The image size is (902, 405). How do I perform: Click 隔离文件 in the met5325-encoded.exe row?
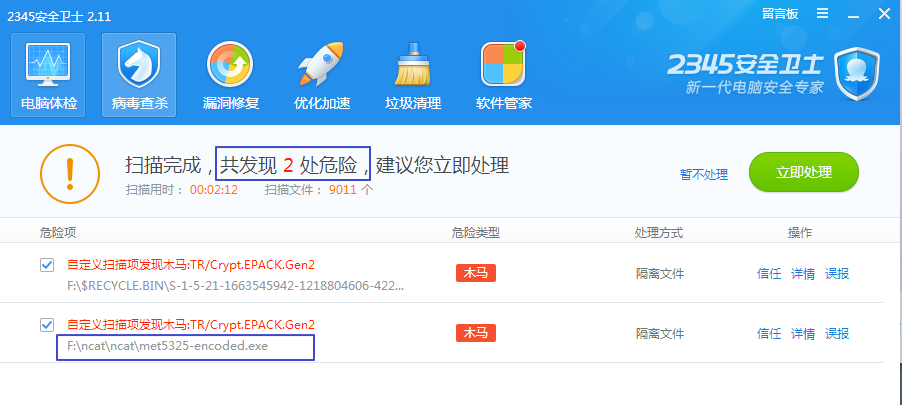click(660, 334)
